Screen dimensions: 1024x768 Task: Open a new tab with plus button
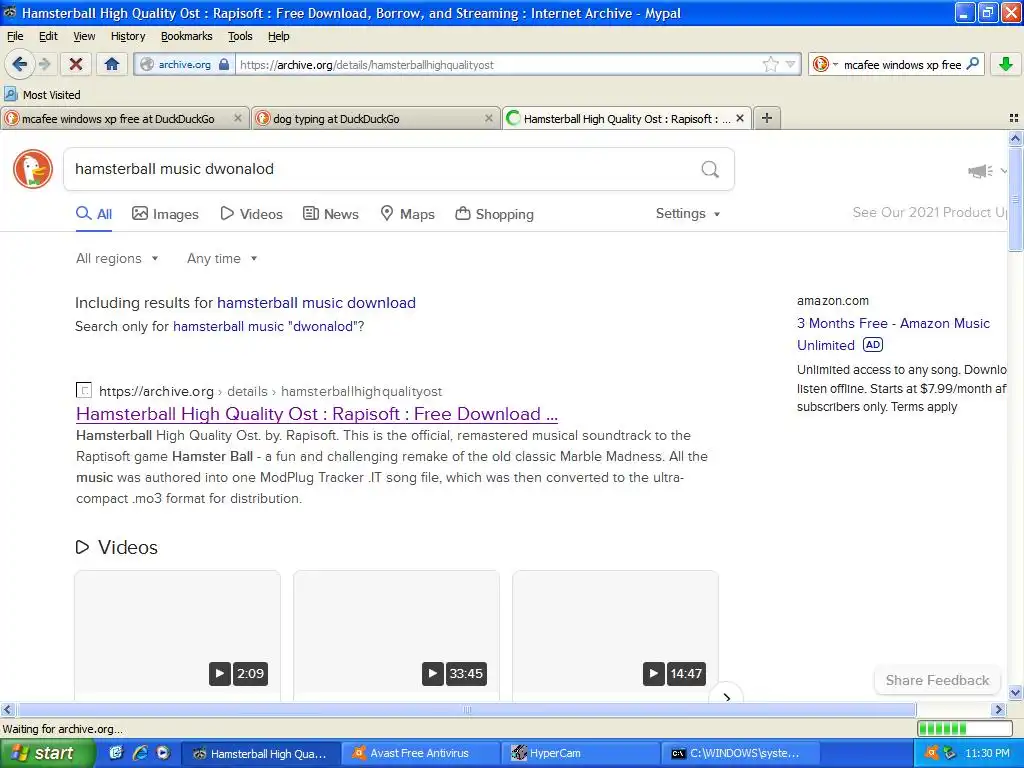767,118
